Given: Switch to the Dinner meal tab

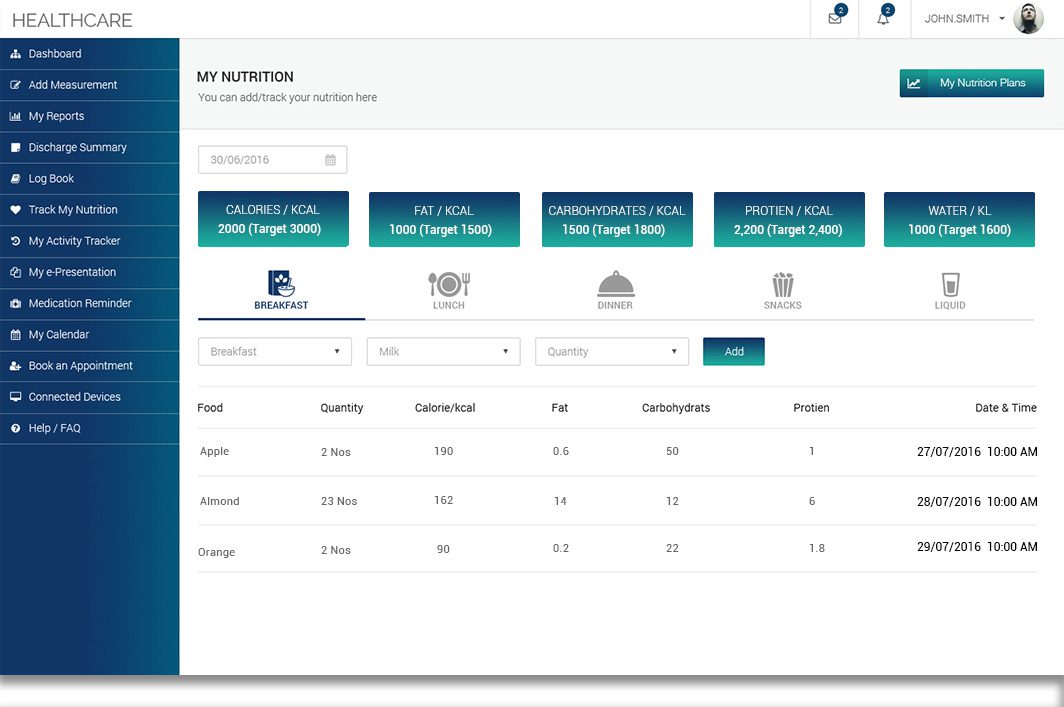Looking at the screenshot, I should coord(615,290).
